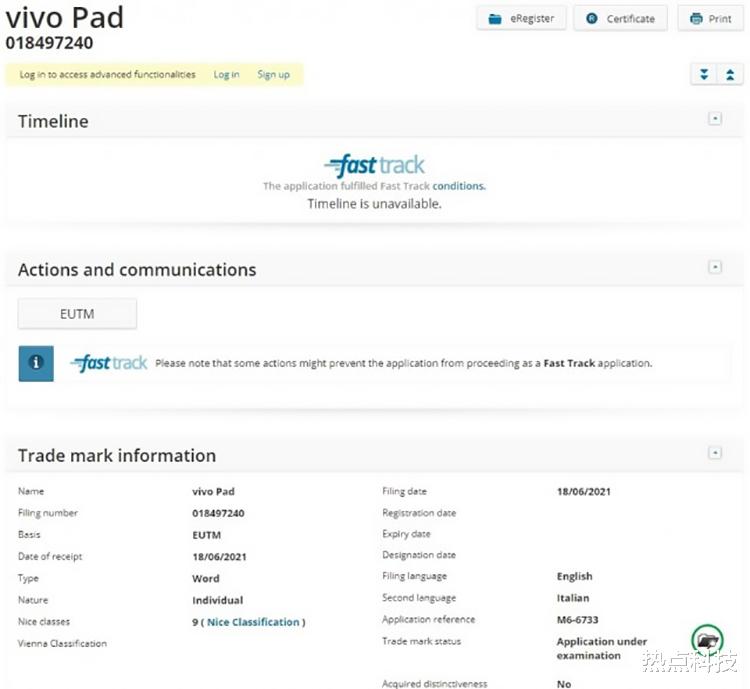Click the EUTM button
750x689 pixels.
77,314
